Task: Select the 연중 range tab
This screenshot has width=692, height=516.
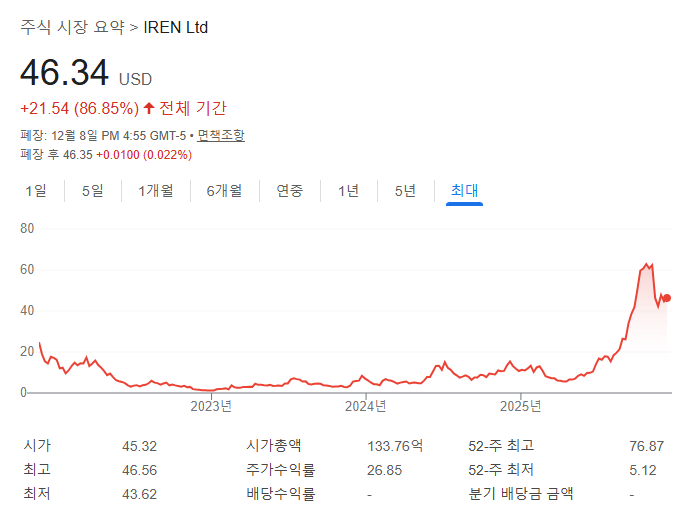Action: [x=290, y=191]
